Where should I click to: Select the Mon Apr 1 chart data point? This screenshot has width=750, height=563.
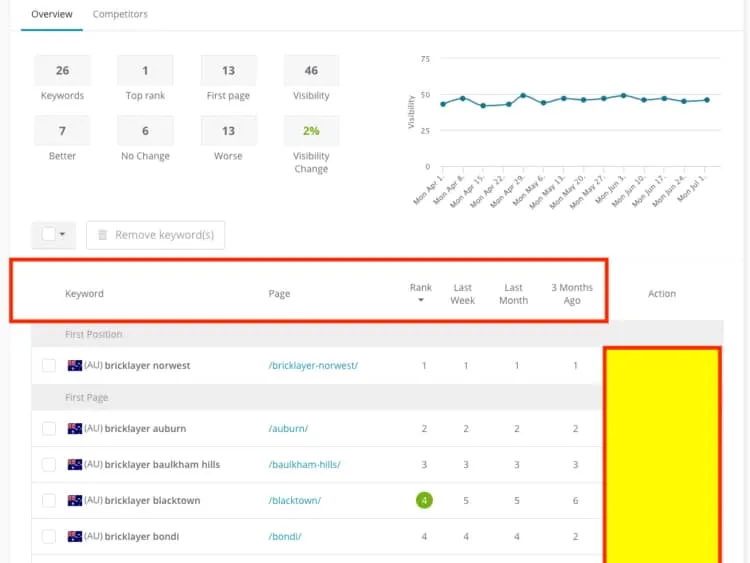pos(443,104)
